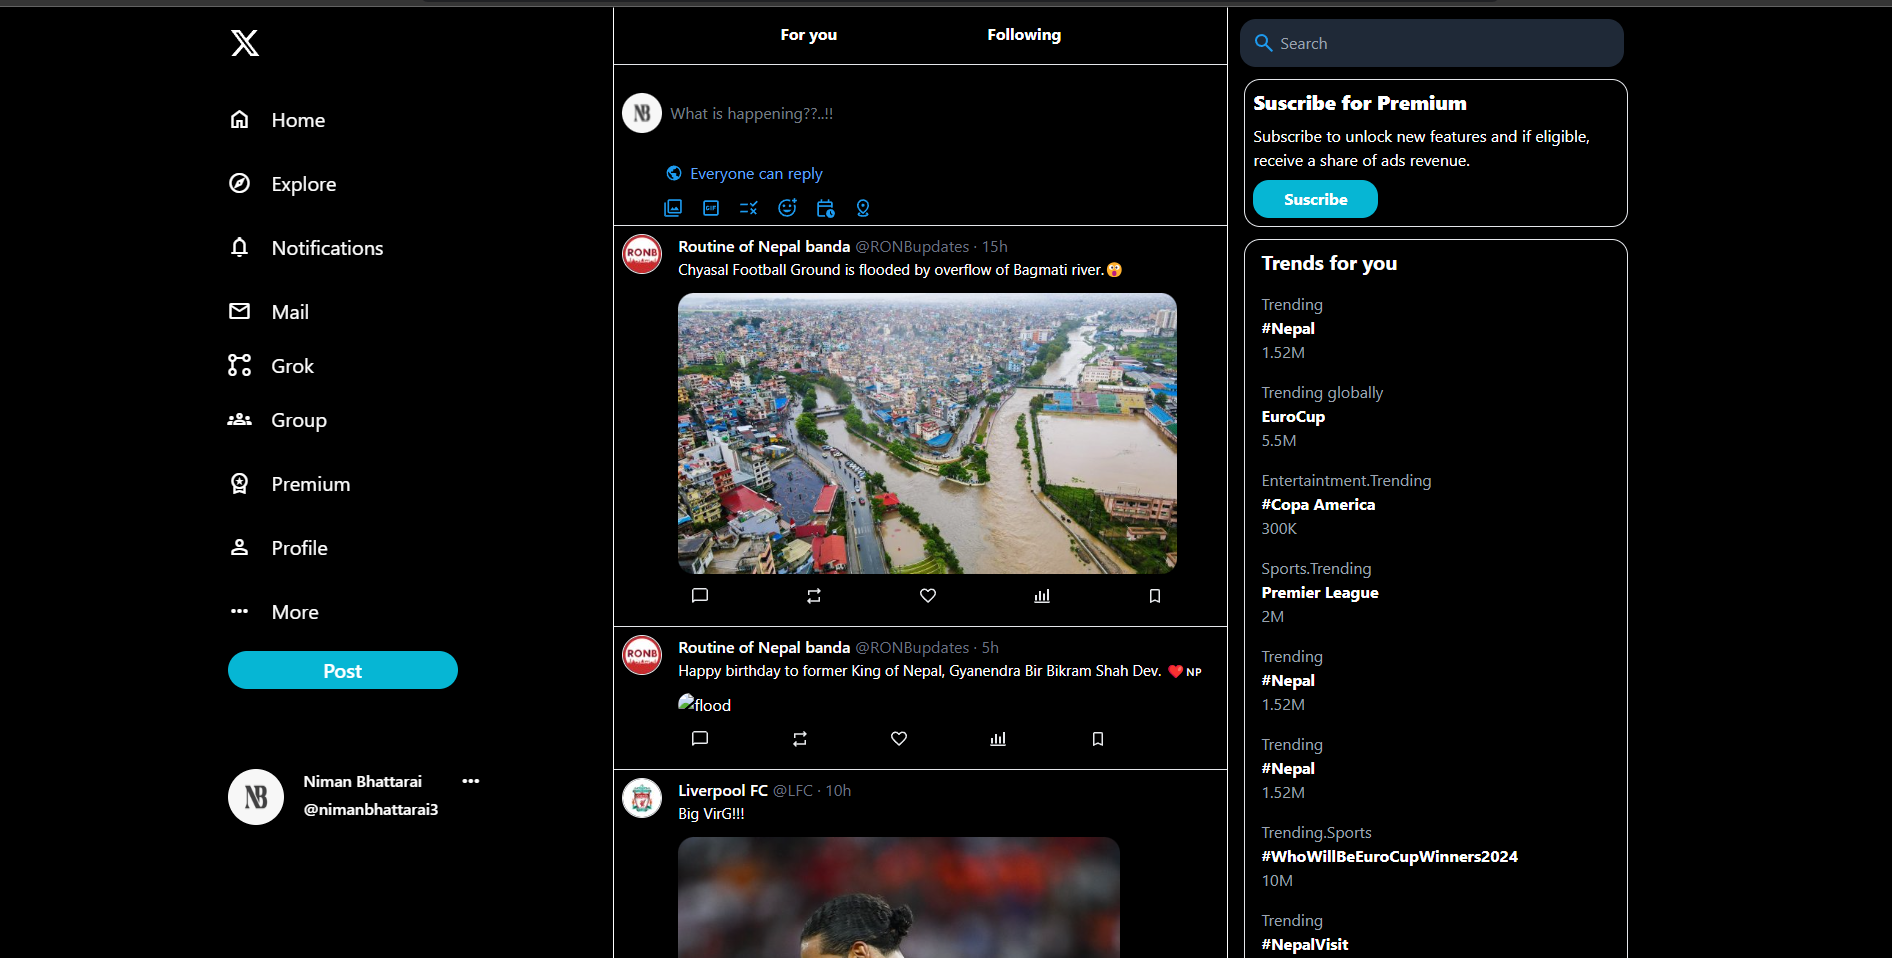
Task: Click the X logo in the sidebar
Action: (x=245, y=43)
